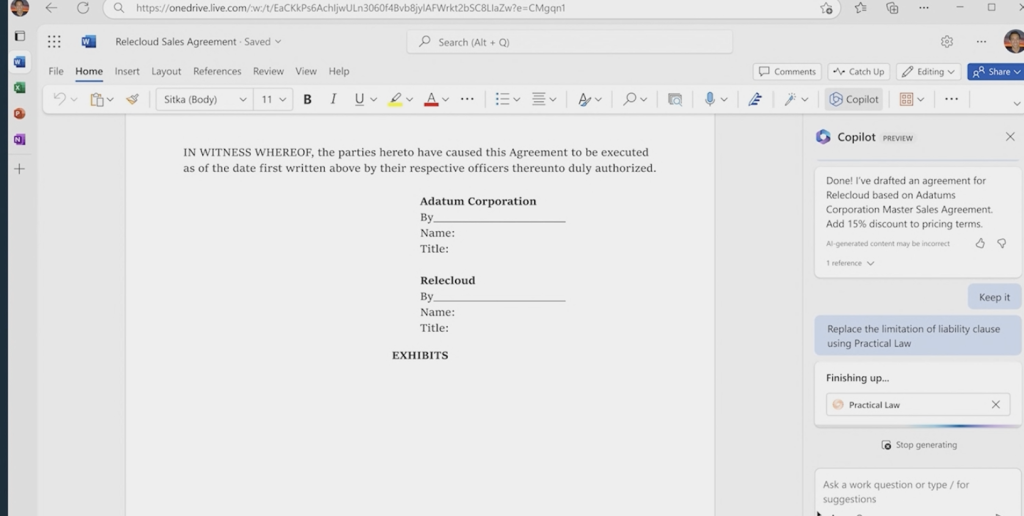
Task: Toggle Underline formatting
Action: [359, 99]
